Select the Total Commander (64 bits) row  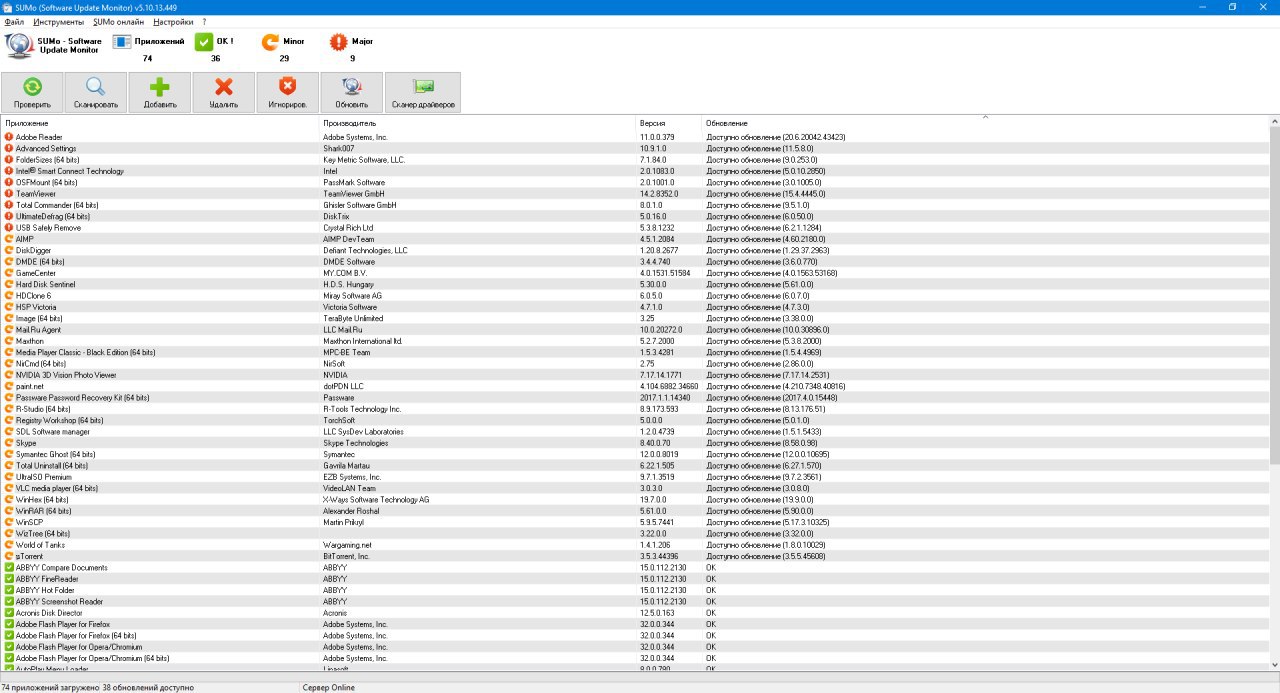coord(635,205)
